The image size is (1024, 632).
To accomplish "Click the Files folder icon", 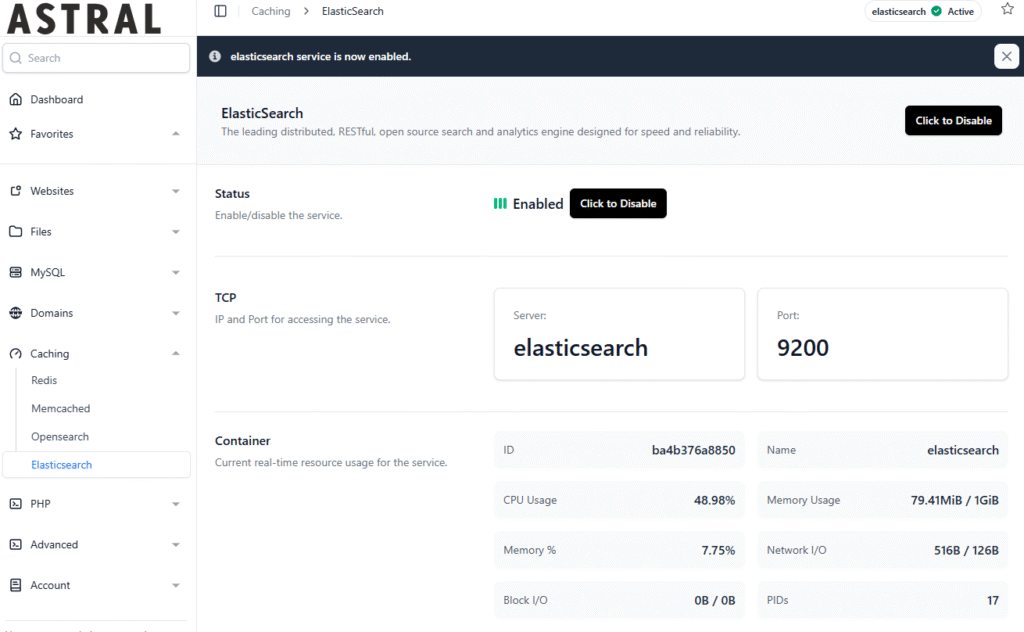I will point(16,232).
